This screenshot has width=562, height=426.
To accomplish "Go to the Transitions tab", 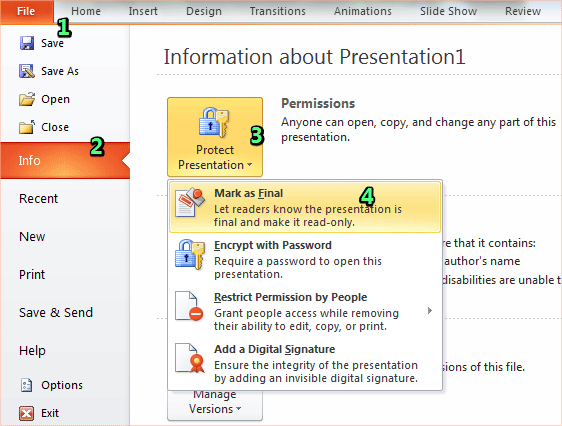I will click(277, 11).
